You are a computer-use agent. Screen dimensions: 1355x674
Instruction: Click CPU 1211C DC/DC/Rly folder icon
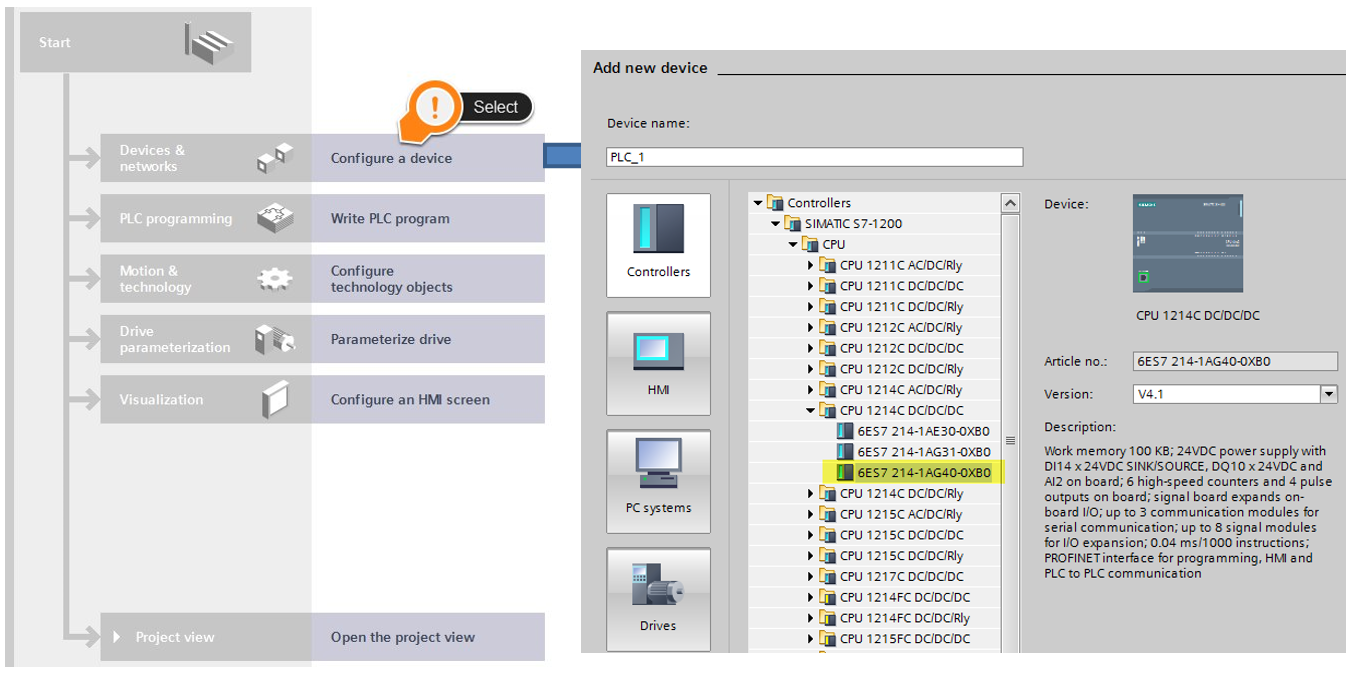click(827, 307)
